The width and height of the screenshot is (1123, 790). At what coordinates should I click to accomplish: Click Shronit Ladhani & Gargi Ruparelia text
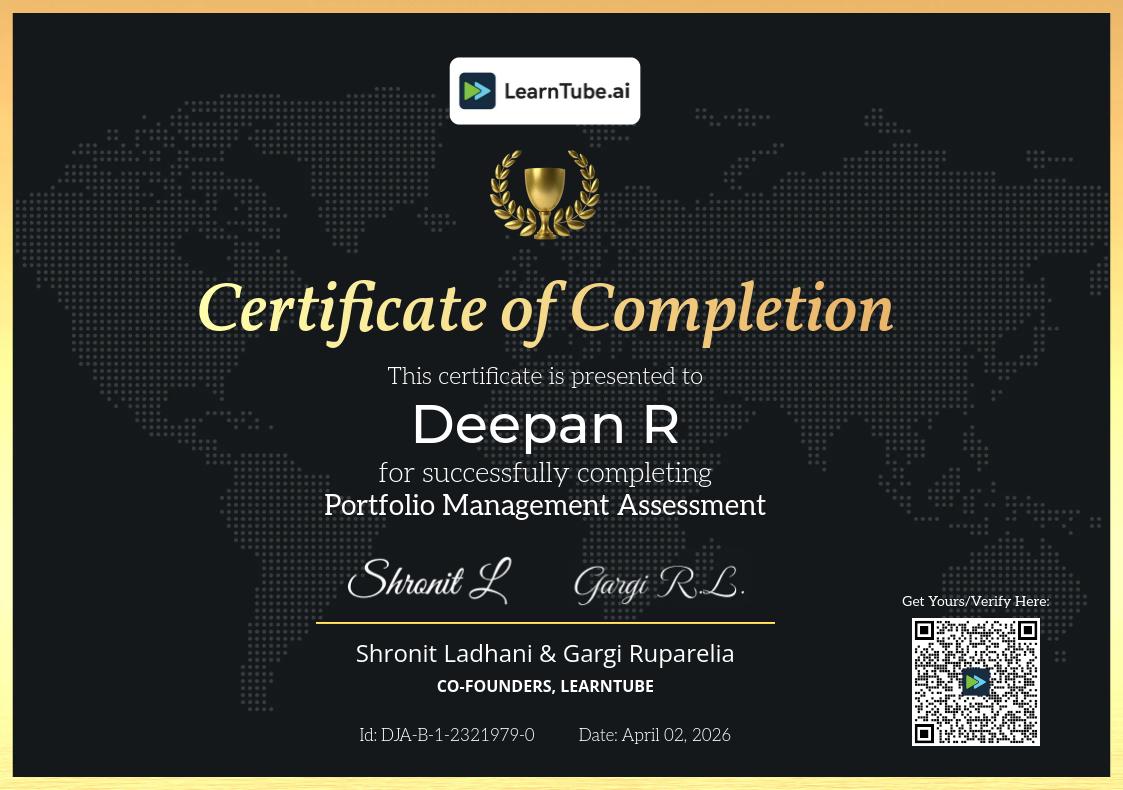(x=545, y=652)
